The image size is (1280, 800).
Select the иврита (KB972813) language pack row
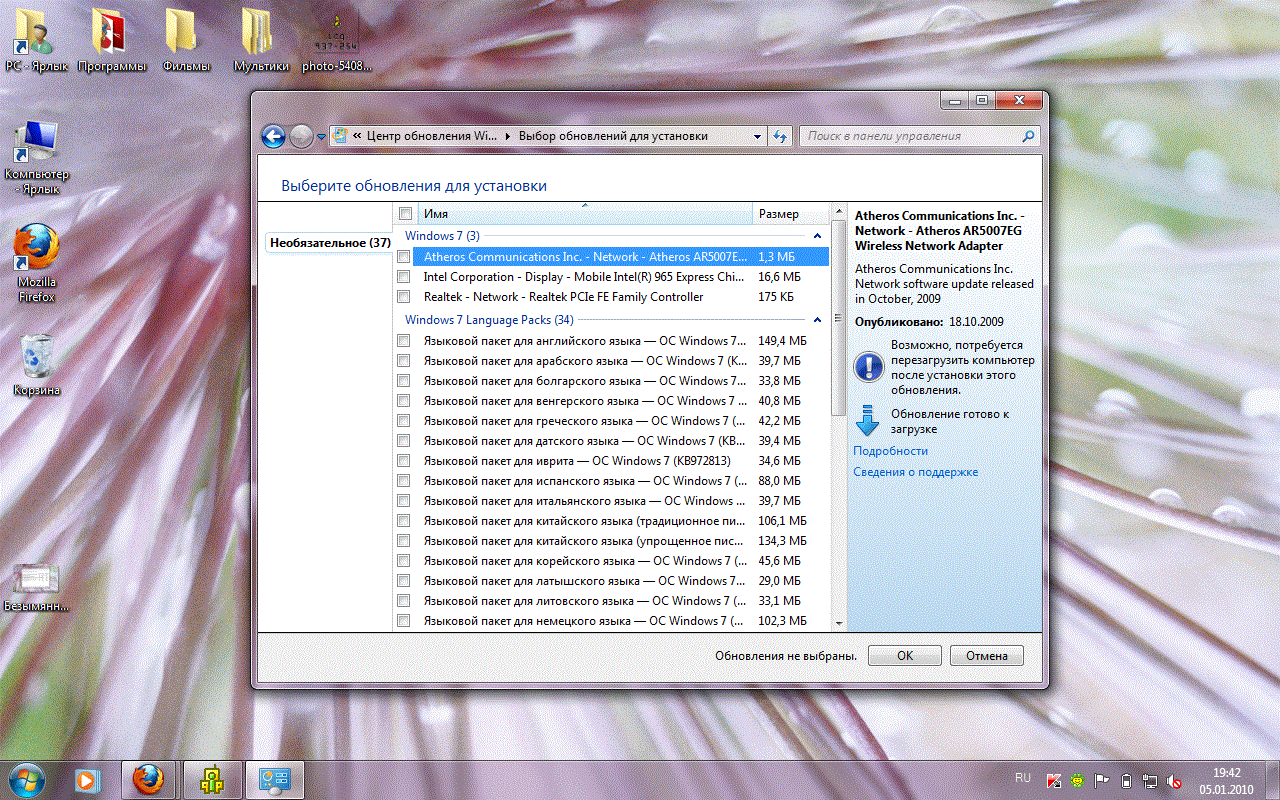[611, 461]
